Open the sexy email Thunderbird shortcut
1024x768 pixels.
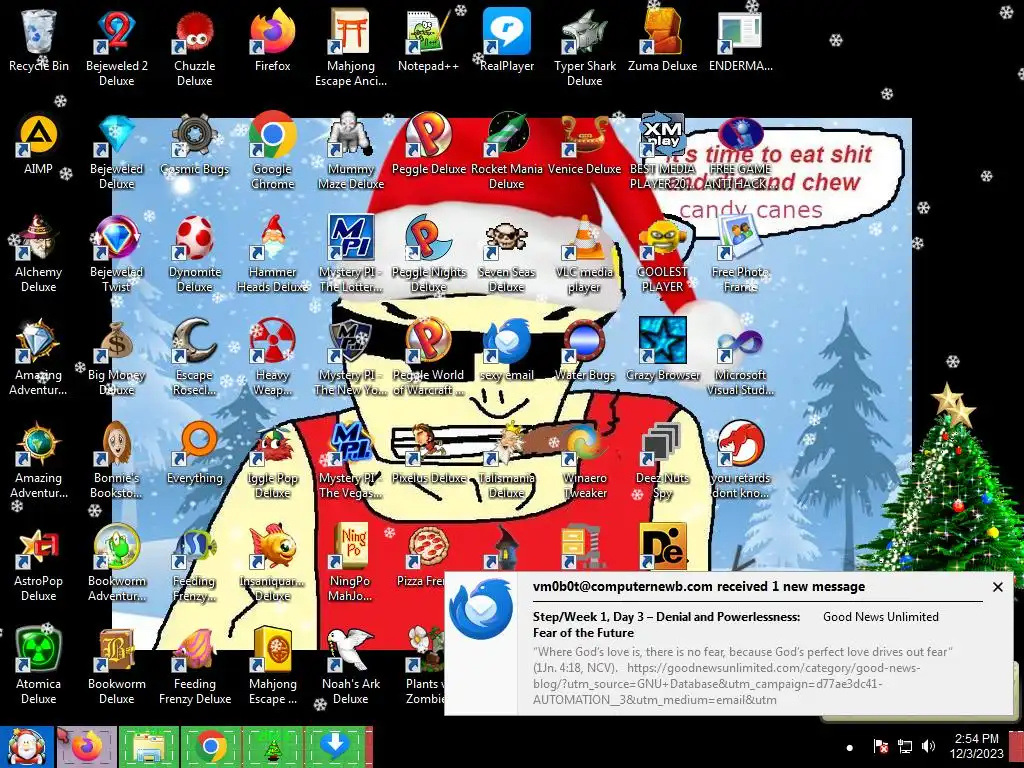pyautogui.click(x=507, y=349)
